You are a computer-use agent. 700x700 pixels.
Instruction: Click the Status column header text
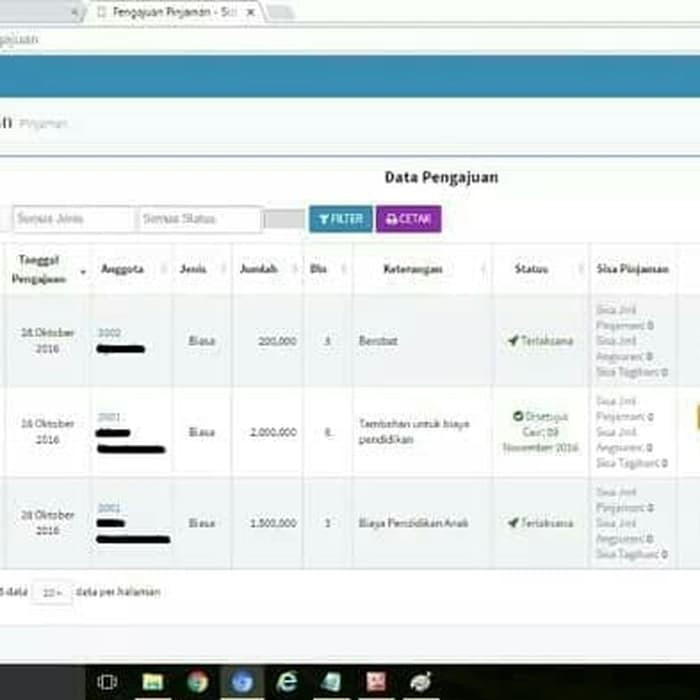click(531, 269)
